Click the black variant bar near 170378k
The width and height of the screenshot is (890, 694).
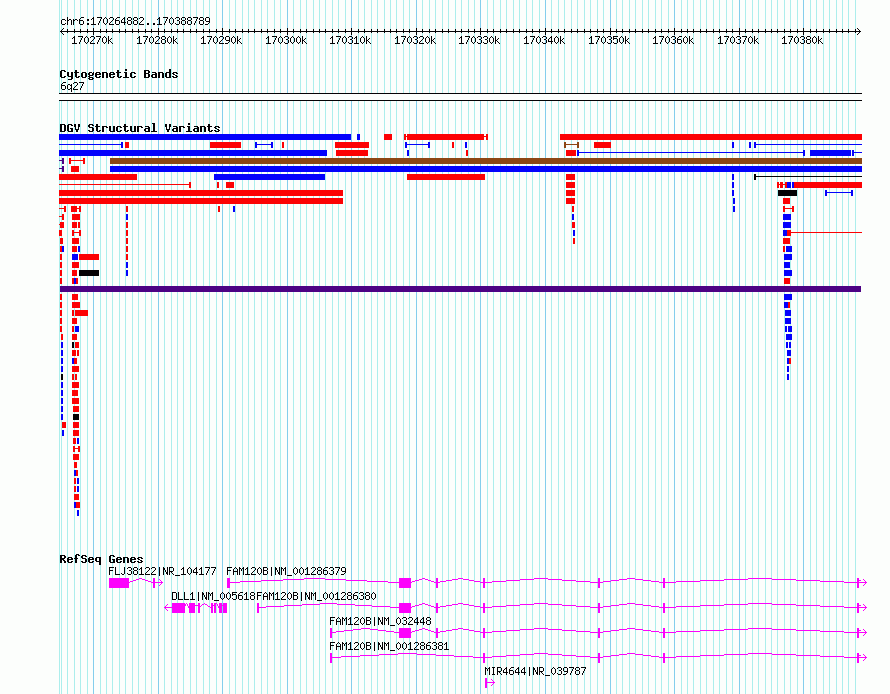pos(787,194)
